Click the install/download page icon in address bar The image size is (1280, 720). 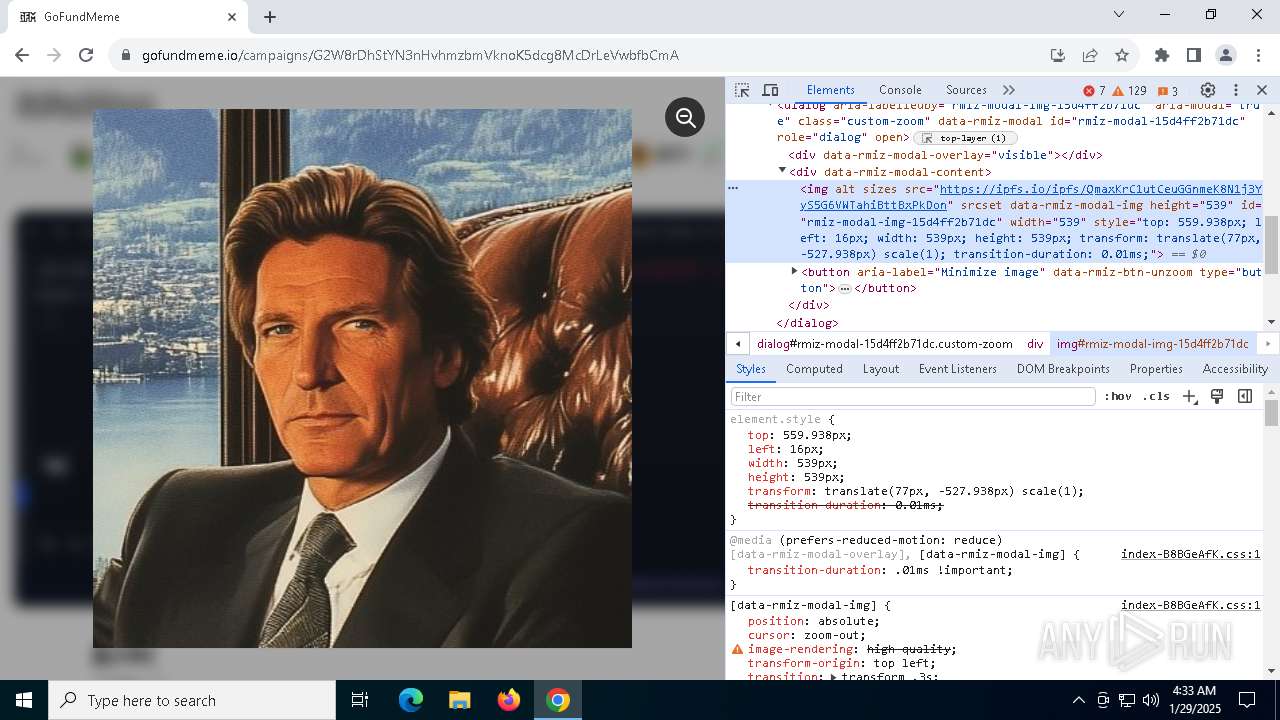pyautogui.click(x=1057, y=55)
